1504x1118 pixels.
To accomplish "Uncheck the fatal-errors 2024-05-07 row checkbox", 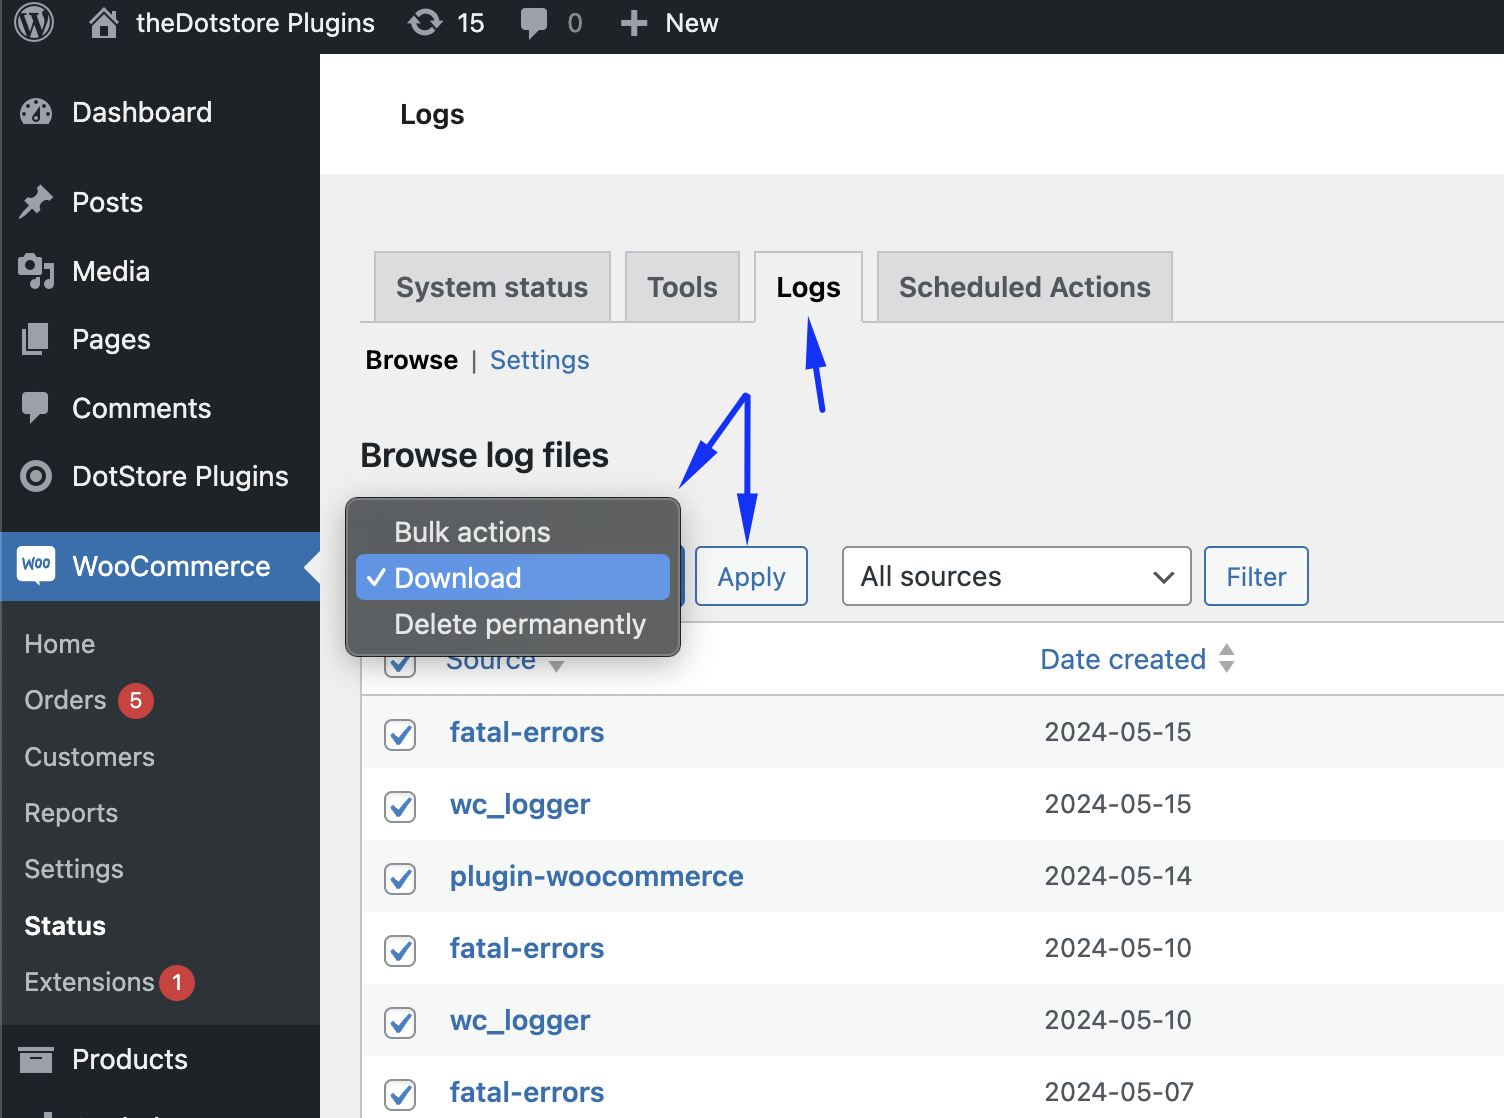I will click(x=400, y=1094).
